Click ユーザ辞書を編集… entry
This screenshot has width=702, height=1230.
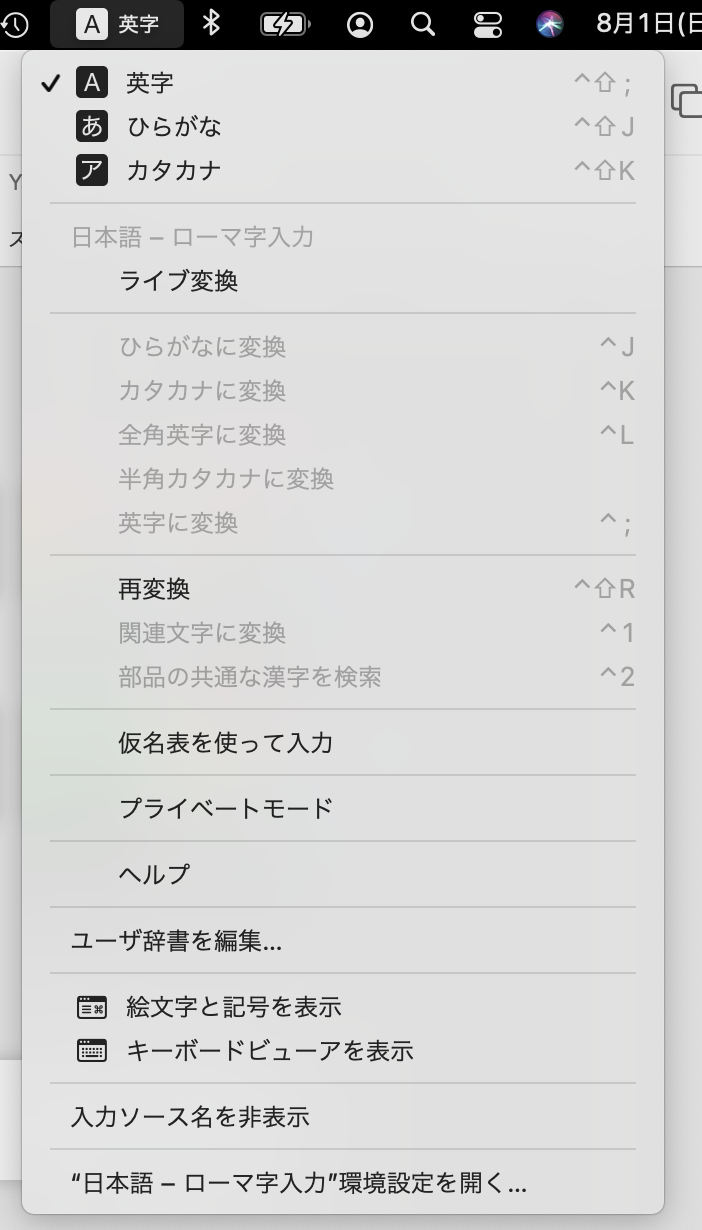tap(176, 941)
